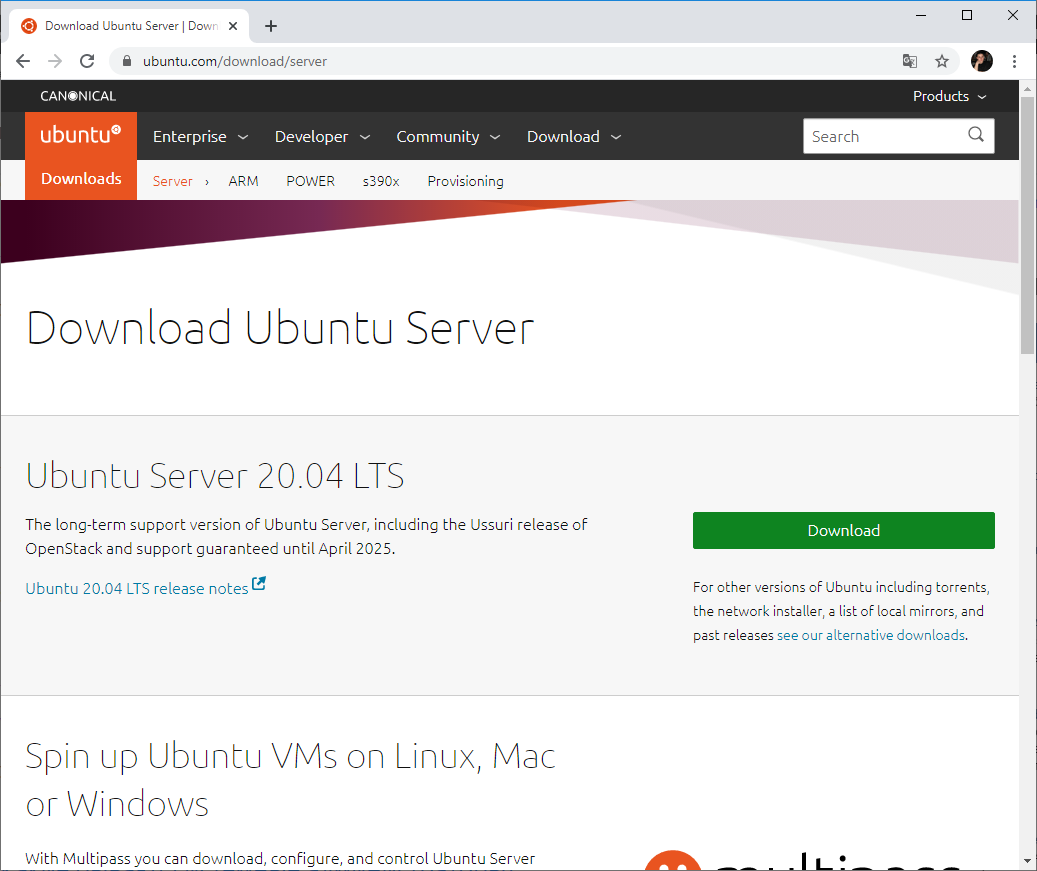This screenshot has height=871, width=1037.
Task: Click the Download Ubuntu Server page heading
Action: point(280,328)
